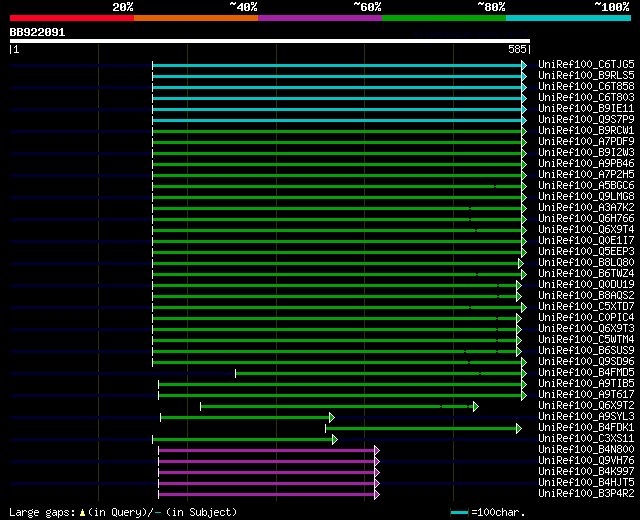Select the UniRef100_B8LQ80 label
640x520 pixels.
(x=586, y=263)
